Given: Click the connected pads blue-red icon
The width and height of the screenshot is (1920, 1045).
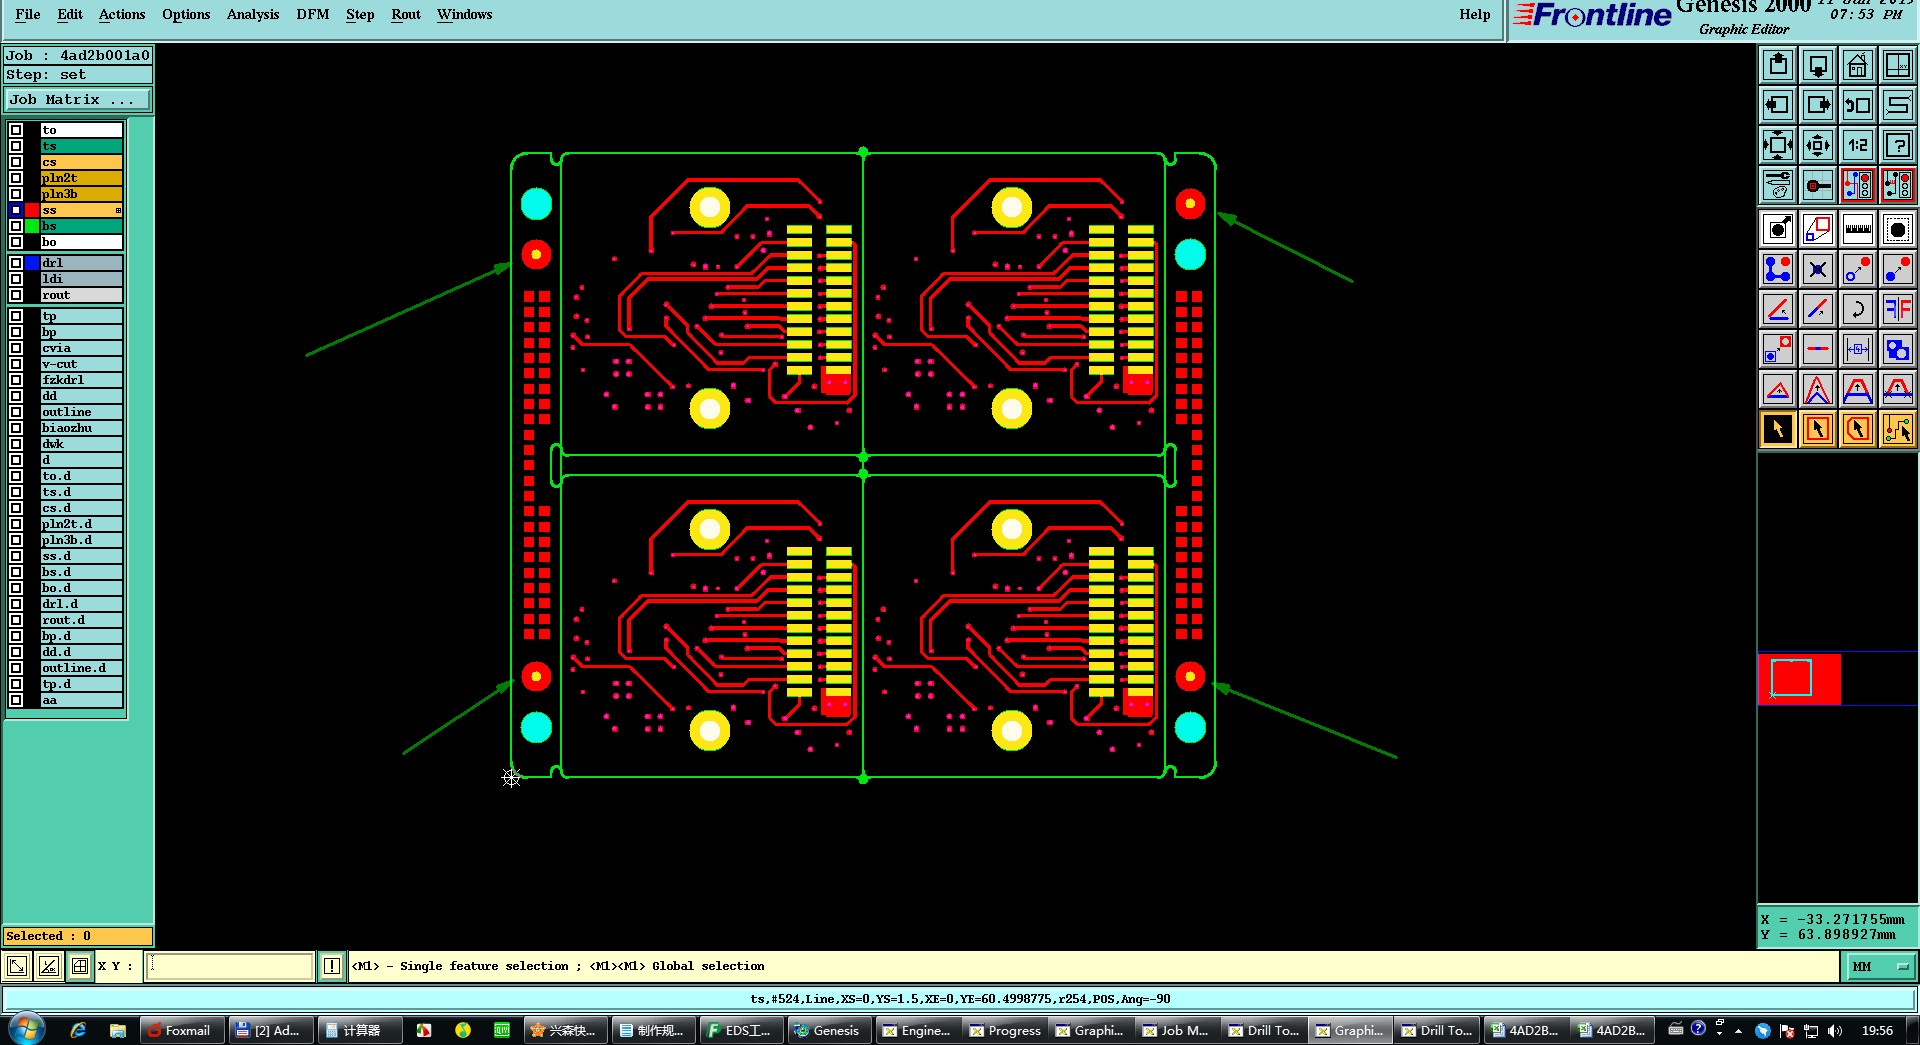Looking at the screenshot, I should click(x=1778, y=269).
